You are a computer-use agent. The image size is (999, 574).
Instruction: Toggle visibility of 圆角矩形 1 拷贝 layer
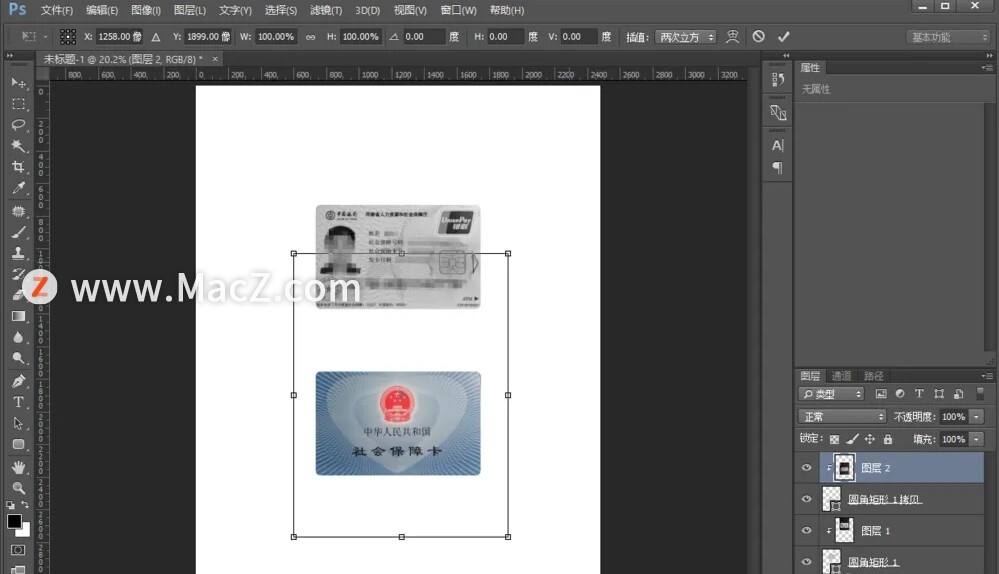tap(807, 499)
